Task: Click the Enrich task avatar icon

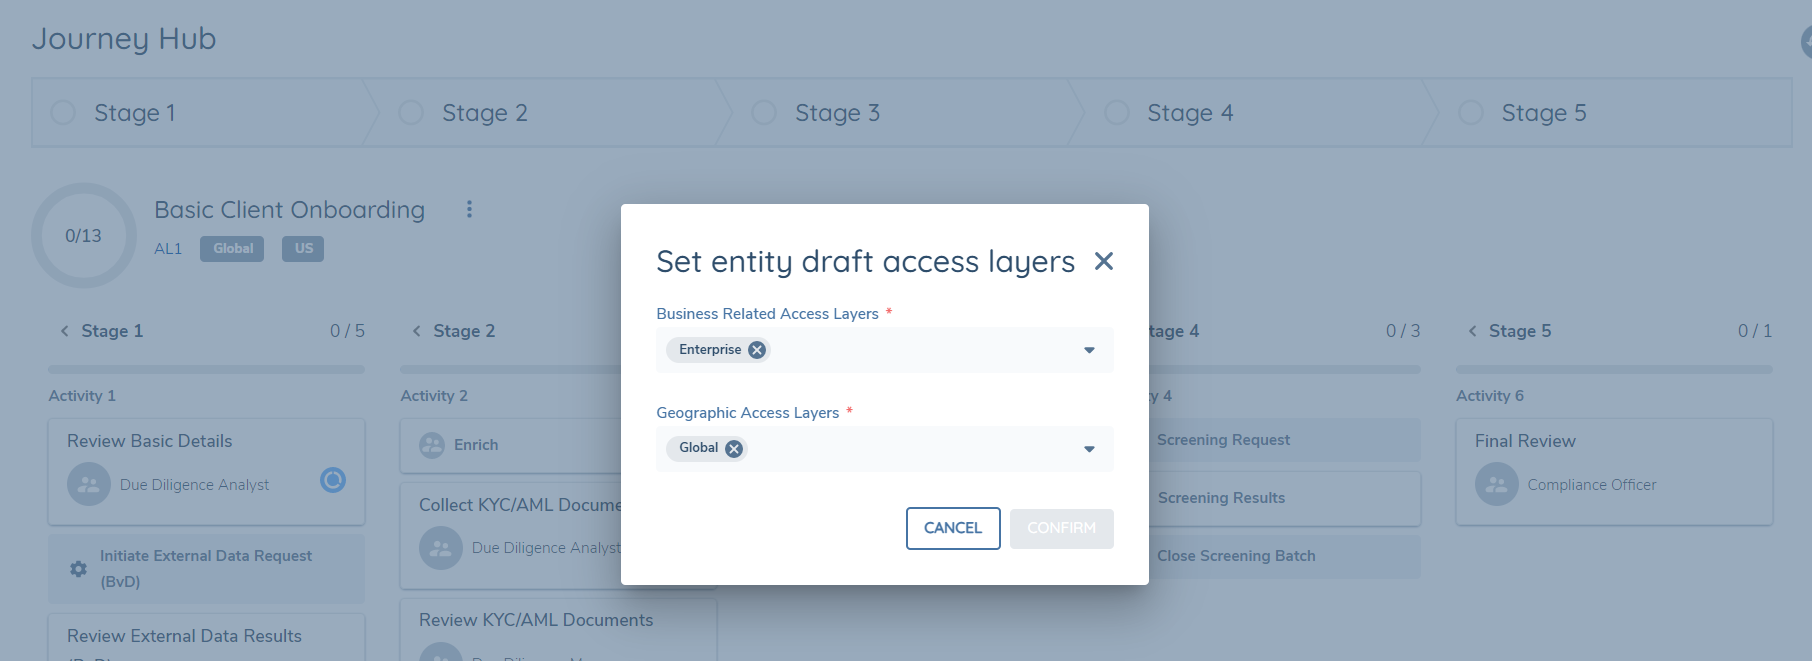Action: [432, 445]
